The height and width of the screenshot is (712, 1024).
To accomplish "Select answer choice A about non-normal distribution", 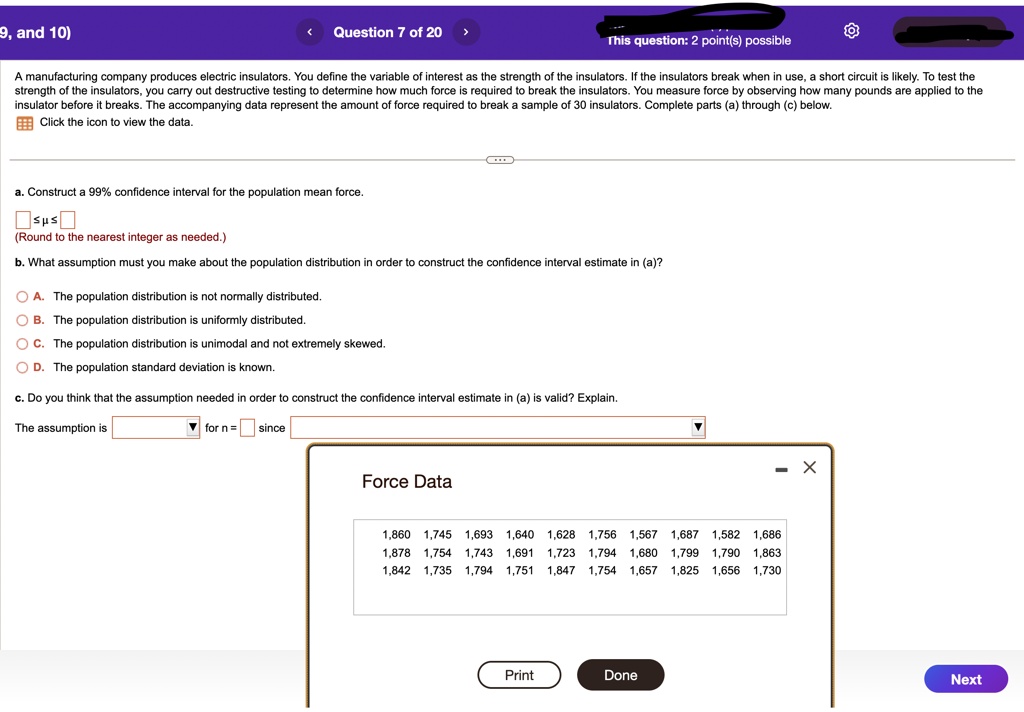I will pyautogui.click(x=21, y=296).
